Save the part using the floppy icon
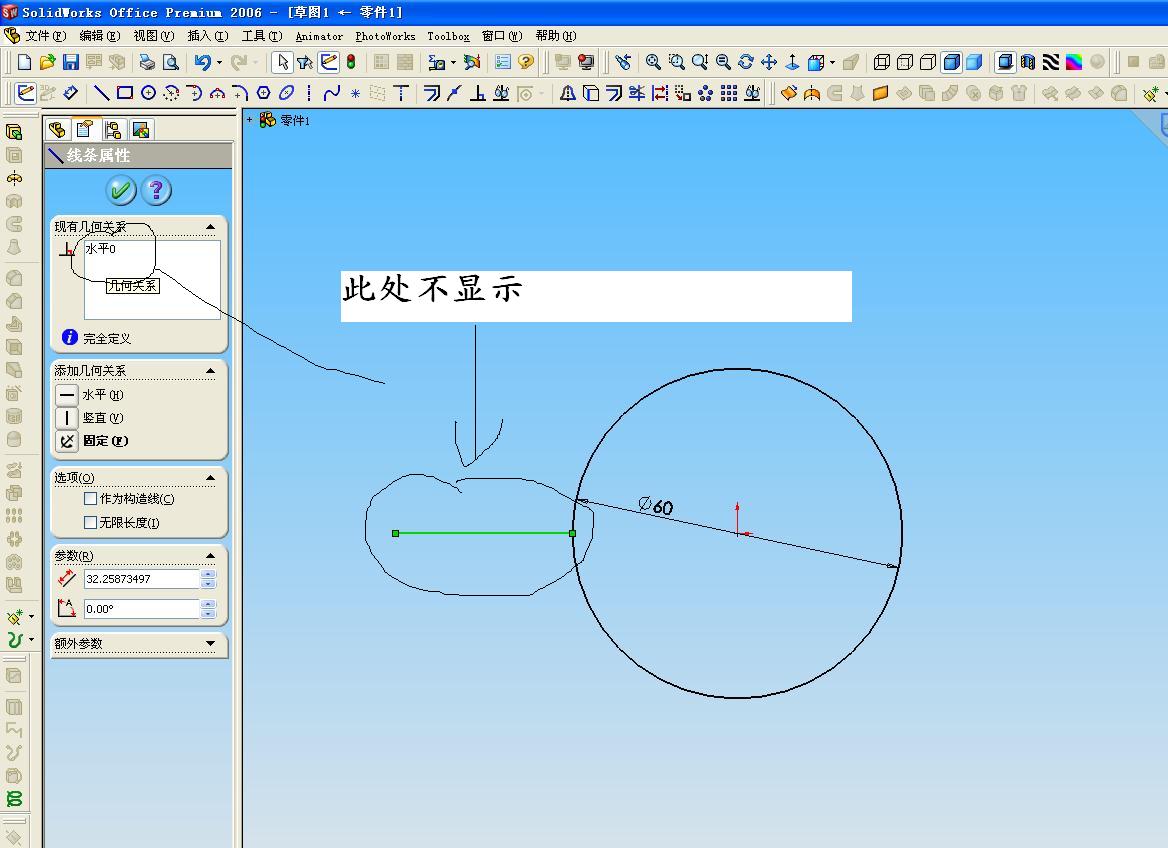This screenshot has height=848, width=1168. coord(71,63)
